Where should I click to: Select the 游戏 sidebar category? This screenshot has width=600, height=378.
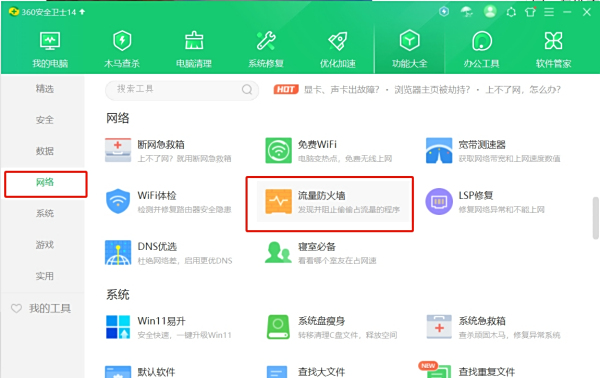[x=45, y=244]
